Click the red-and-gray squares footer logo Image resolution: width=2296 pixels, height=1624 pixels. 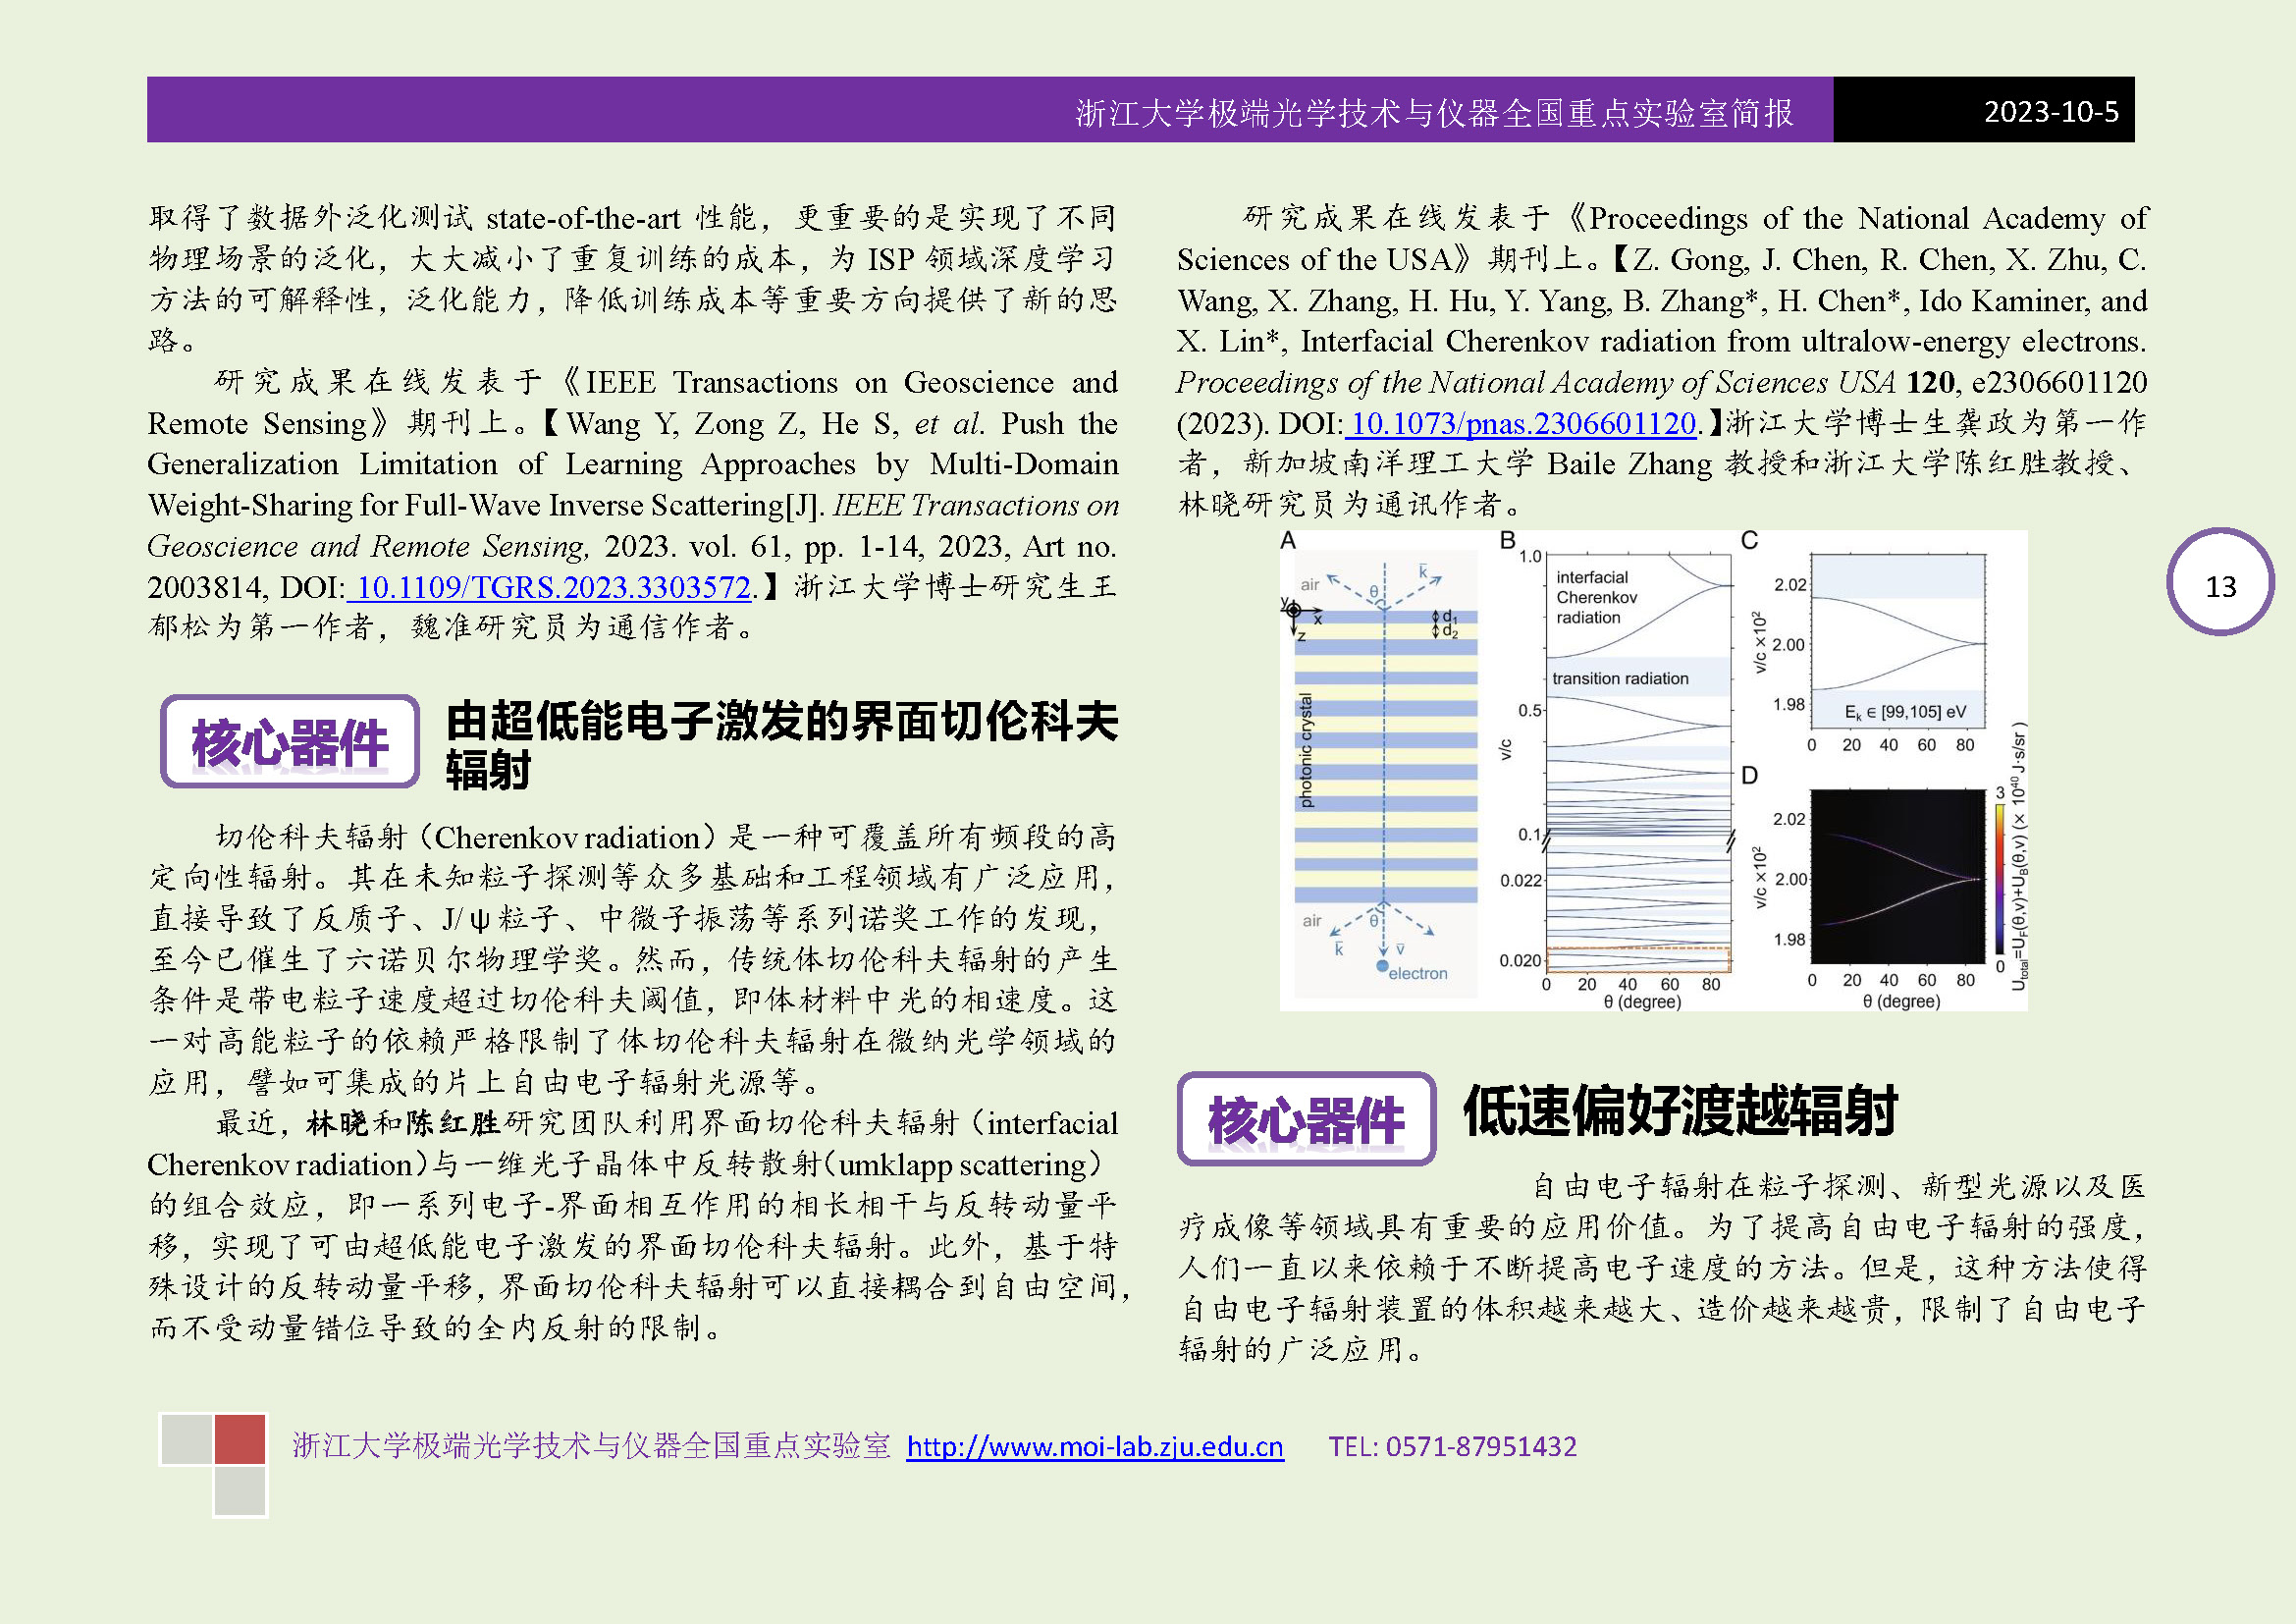point(214,1464)
